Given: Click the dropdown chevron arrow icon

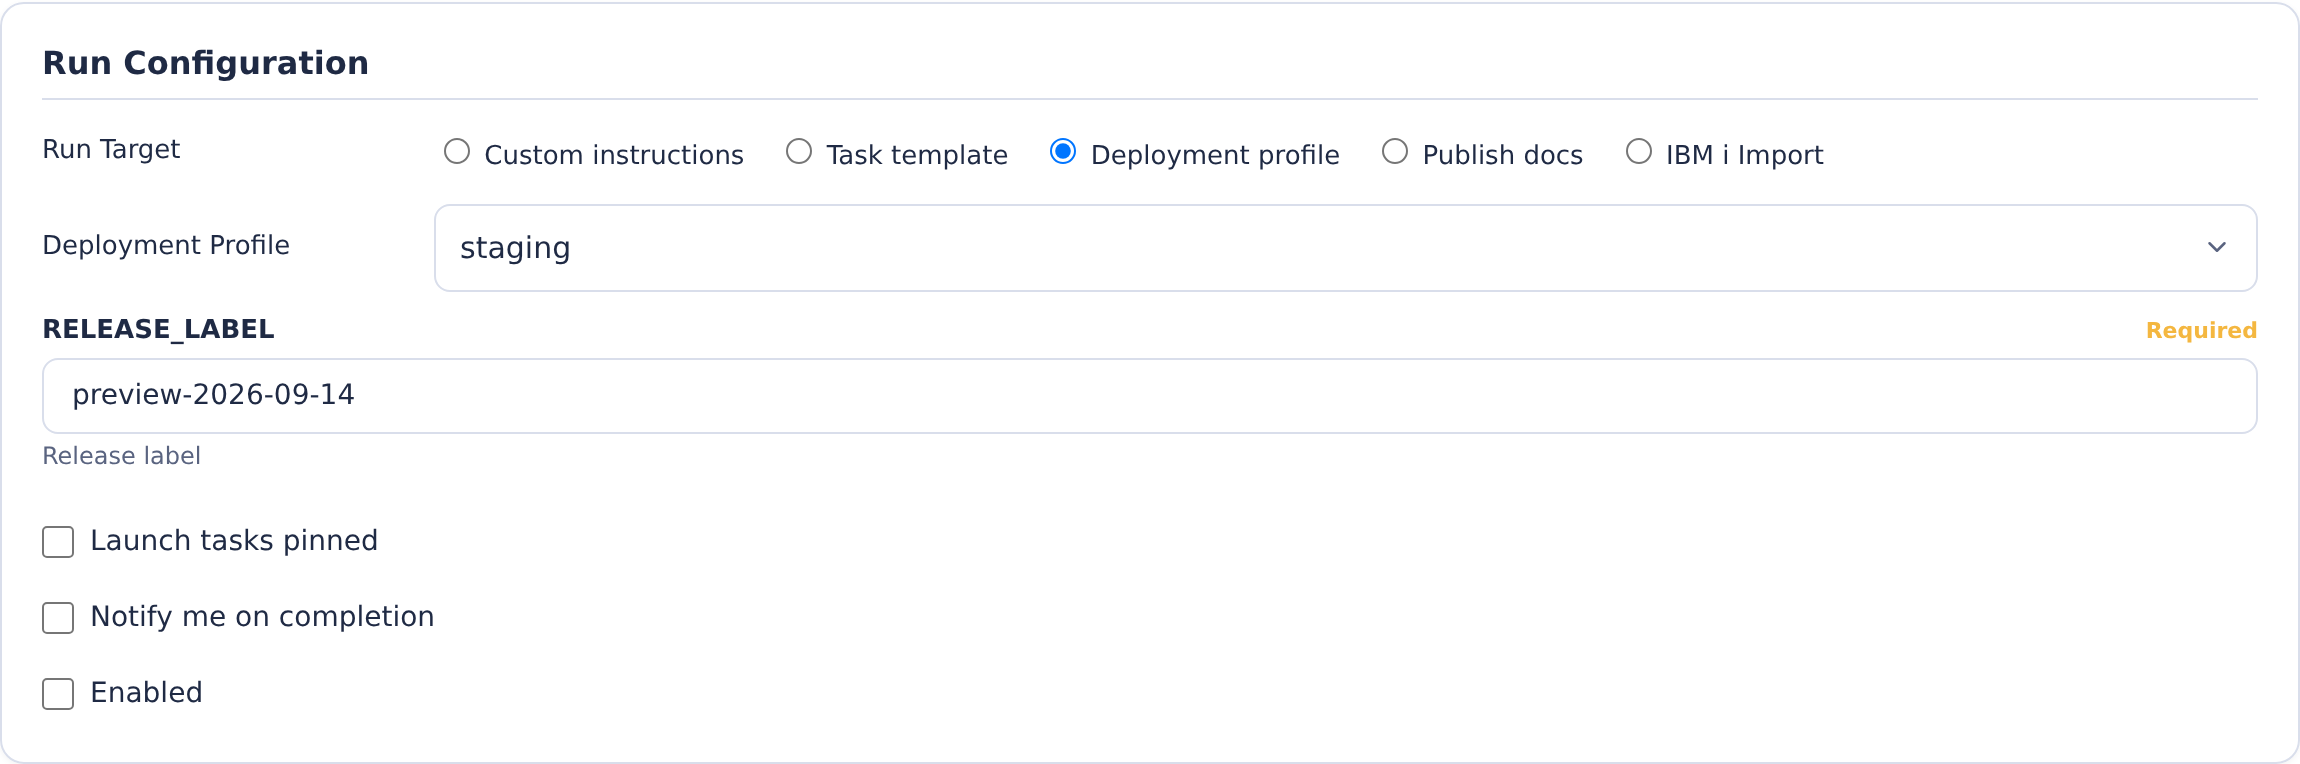Looking at the screenshot, I should pyautogui.click(x=2217, y=248).
